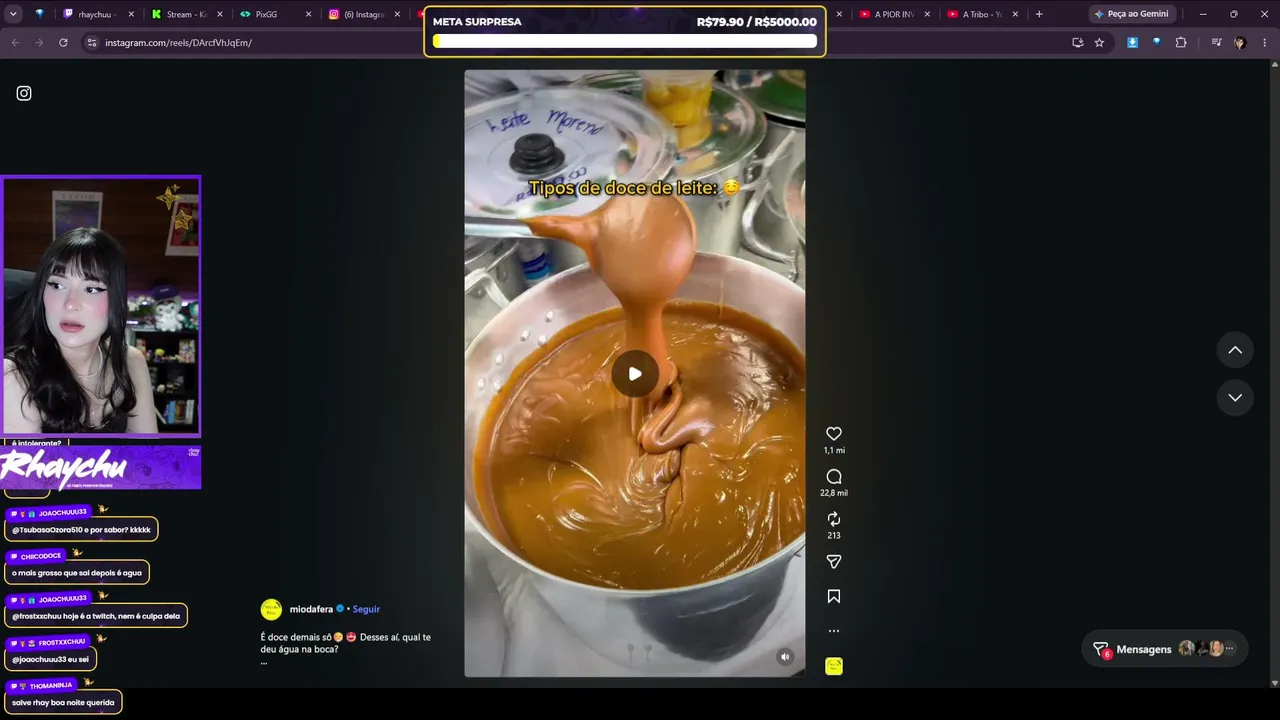Share the reel using paper plane icon
This screenshot has width=1280, height=720.
[x=834, y=562]
